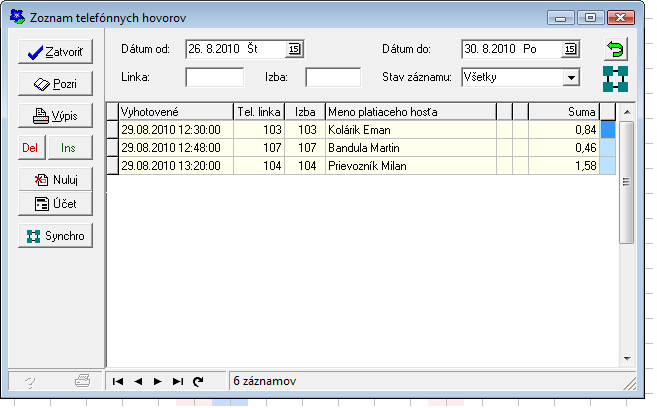Go to first record in navigator
657x408 pixels.
[119, 381]
